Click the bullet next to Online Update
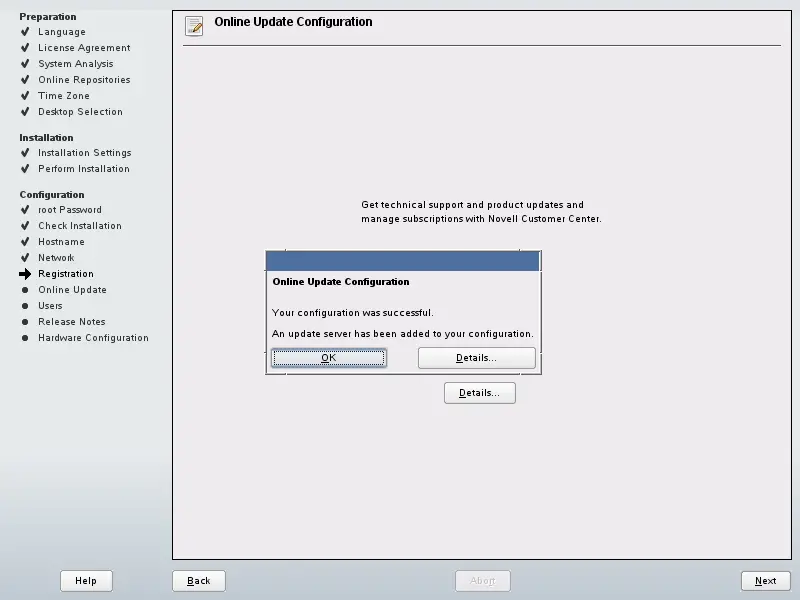This screenshot has height=600, width=800. pyautogui.click(x=25, y=290)
